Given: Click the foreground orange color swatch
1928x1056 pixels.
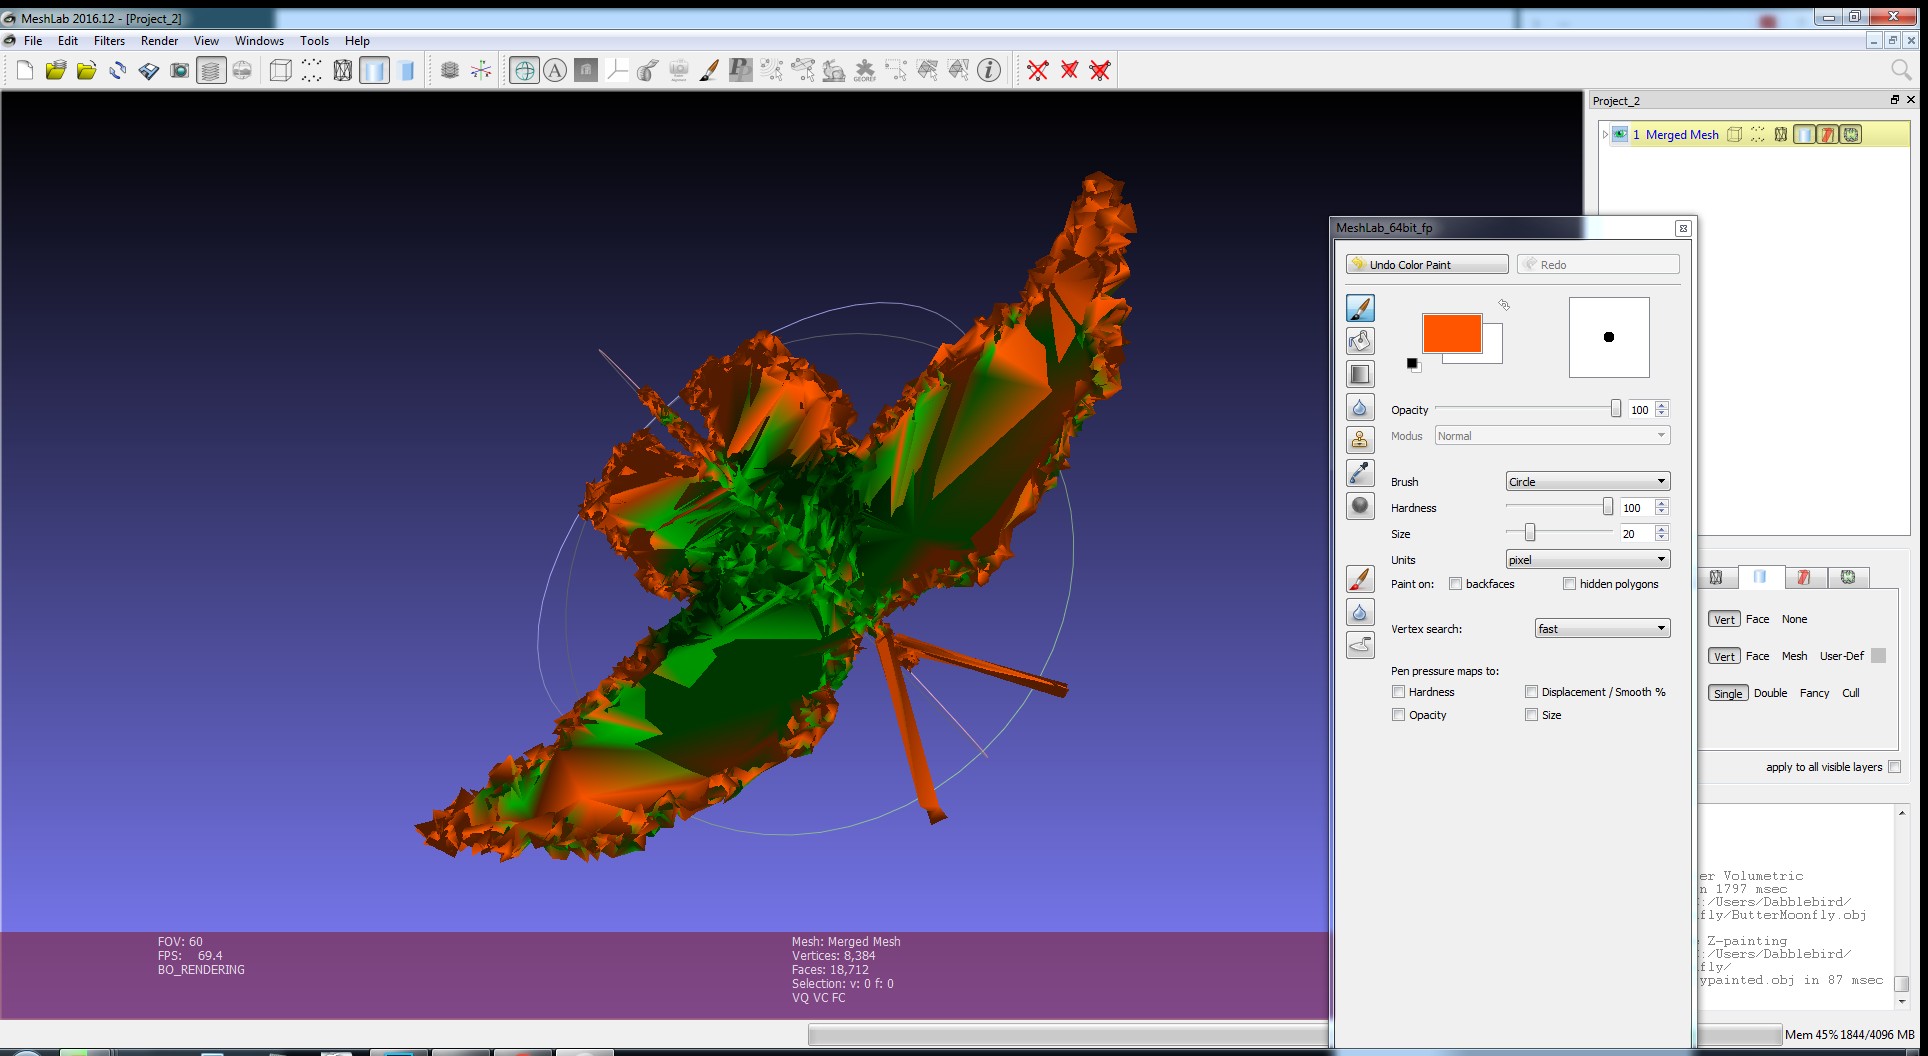Looking at the screenshot, I should click(1452, 333).
